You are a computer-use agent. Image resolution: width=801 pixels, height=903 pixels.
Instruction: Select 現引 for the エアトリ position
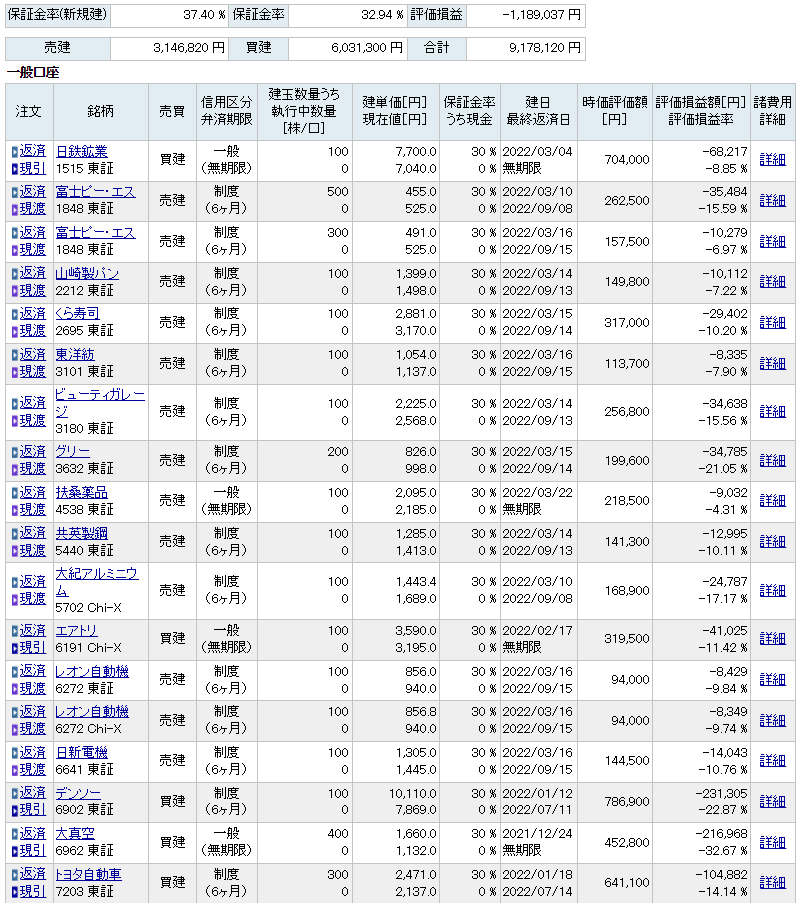point(33,647)
